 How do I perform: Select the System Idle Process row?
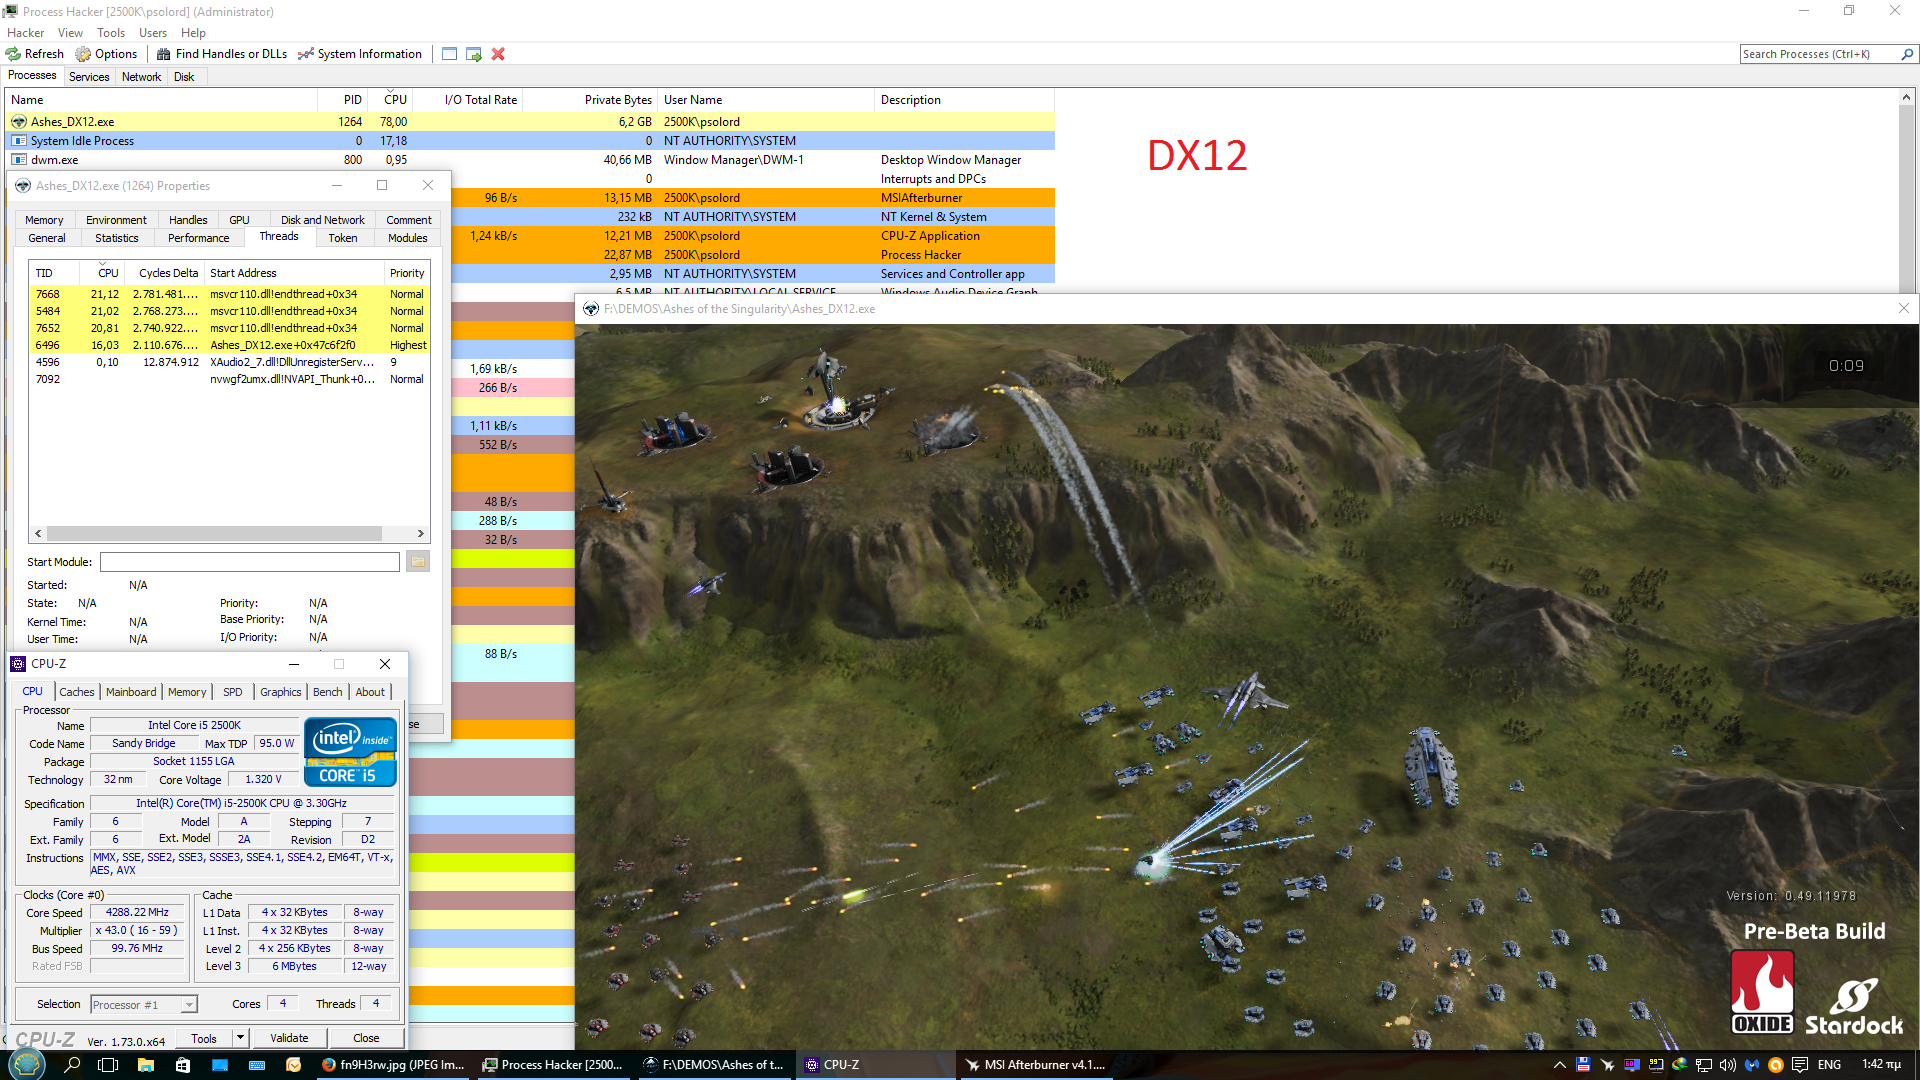click(x=530, y=141)
